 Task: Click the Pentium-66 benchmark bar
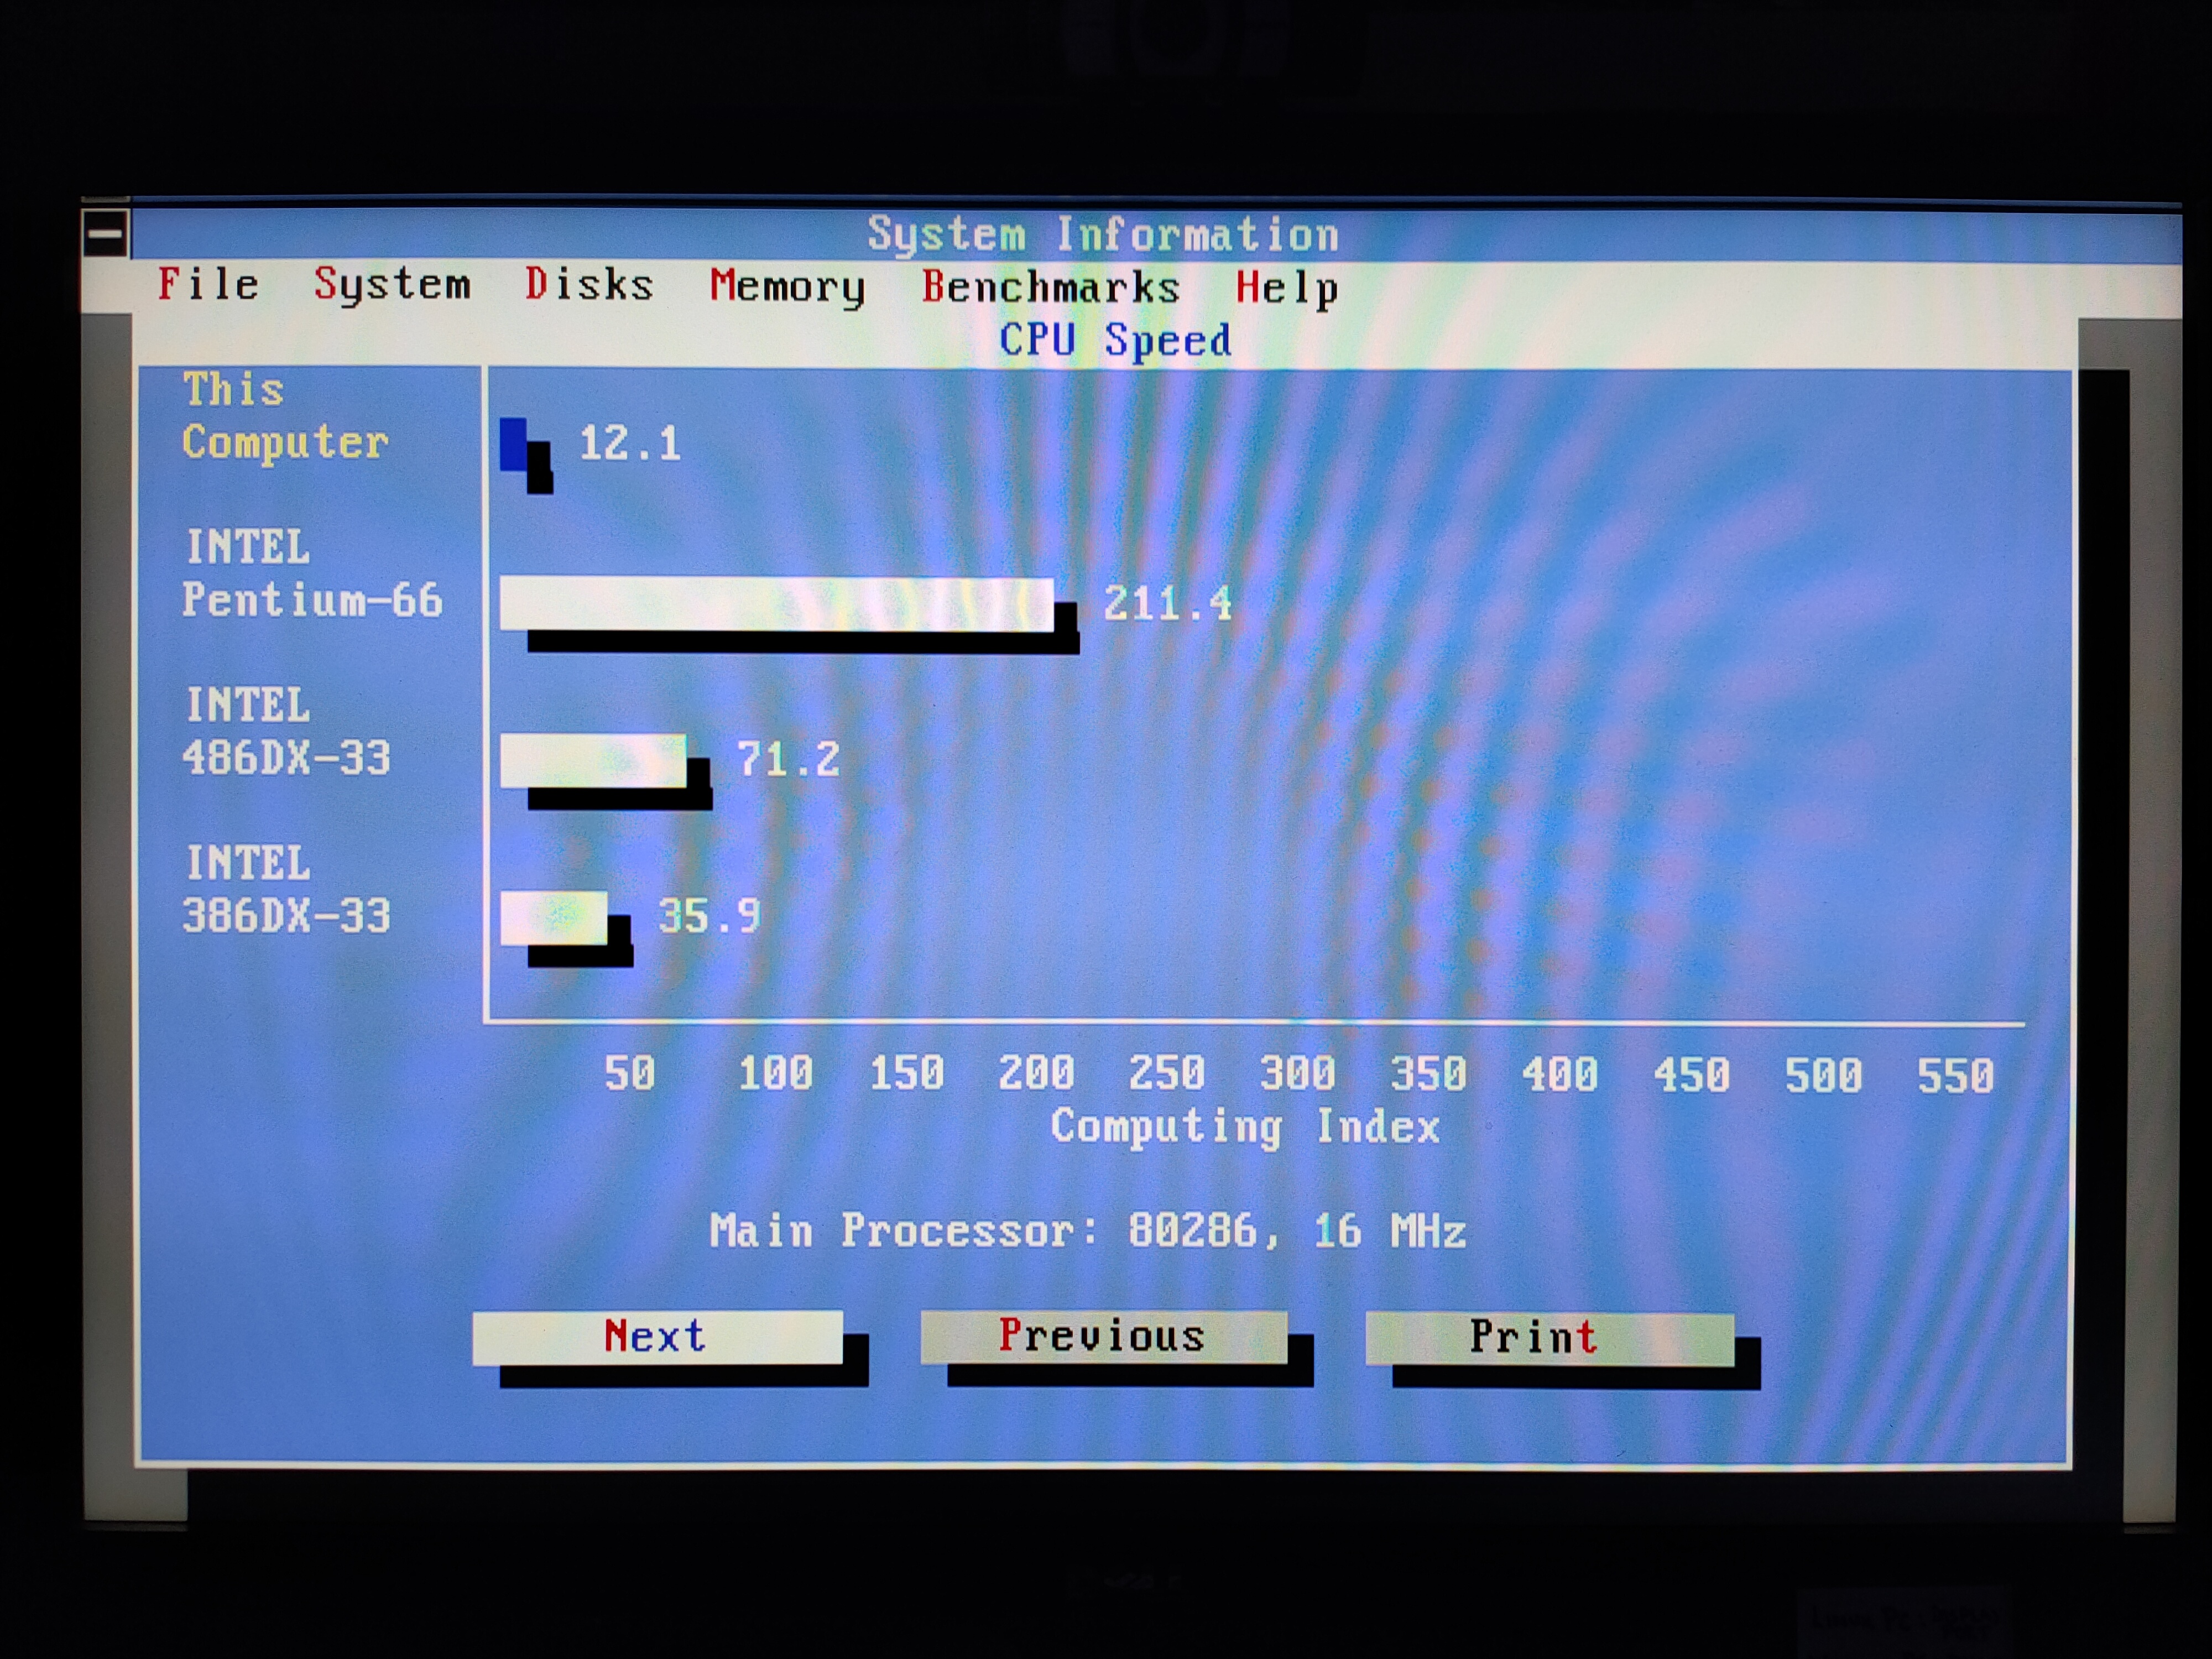pyautogui.click(x=776, y=604)
